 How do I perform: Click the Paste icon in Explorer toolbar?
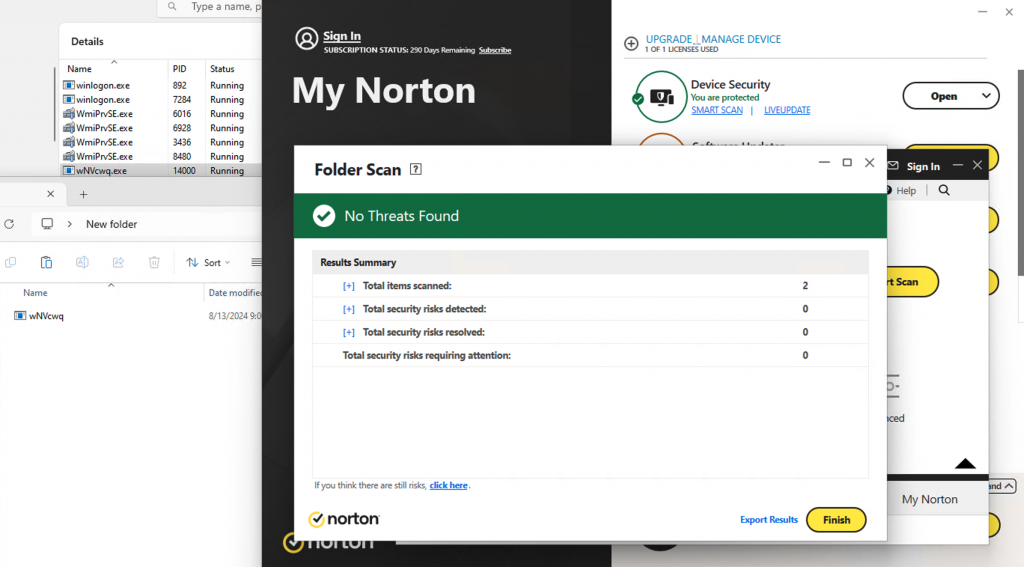click(x=46, y=262)
